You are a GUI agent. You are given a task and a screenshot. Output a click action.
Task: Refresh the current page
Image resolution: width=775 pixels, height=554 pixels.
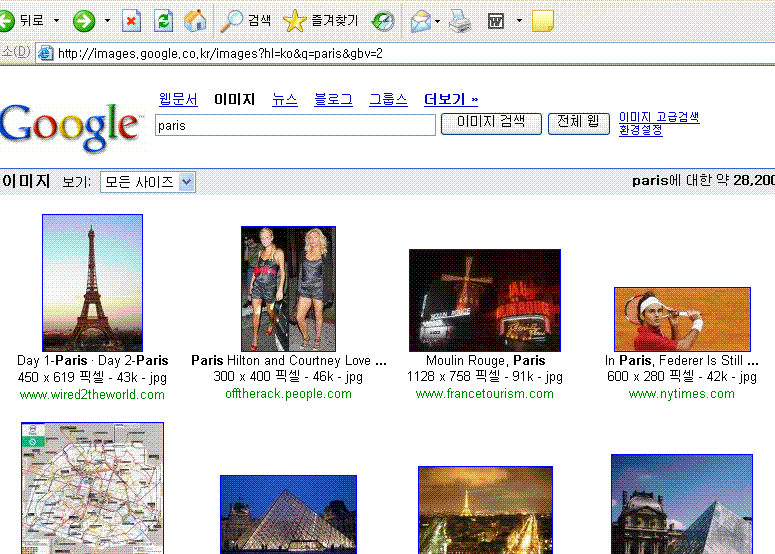[163, 21]
